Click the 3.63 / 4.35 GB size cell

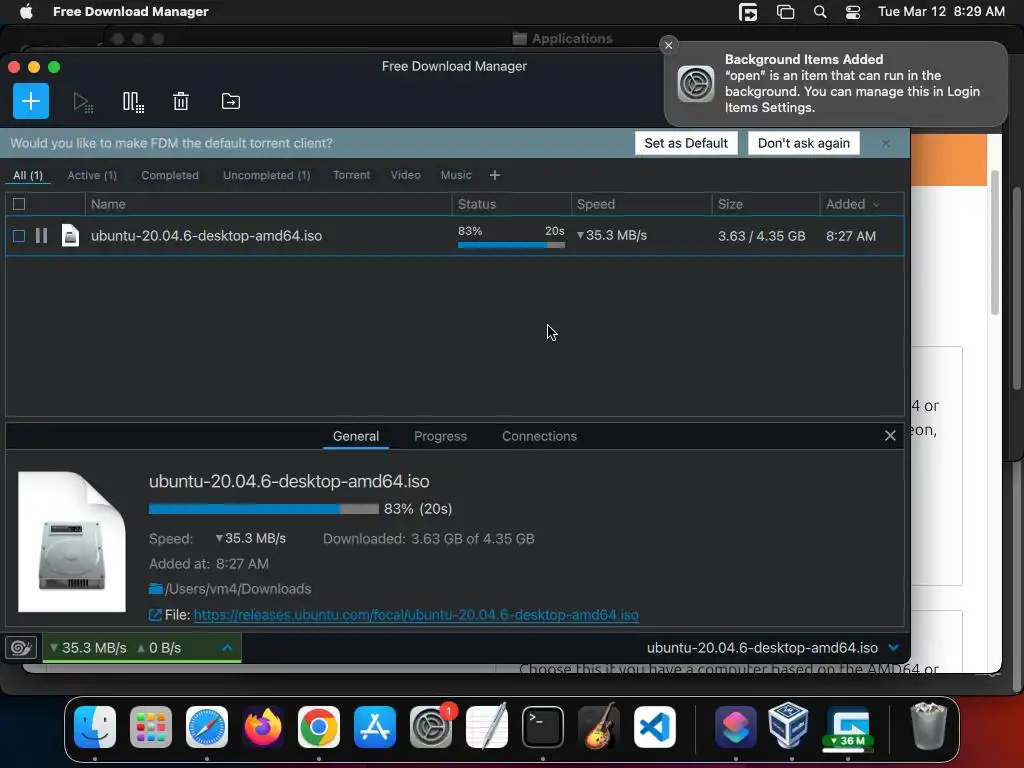click(761, 236)
